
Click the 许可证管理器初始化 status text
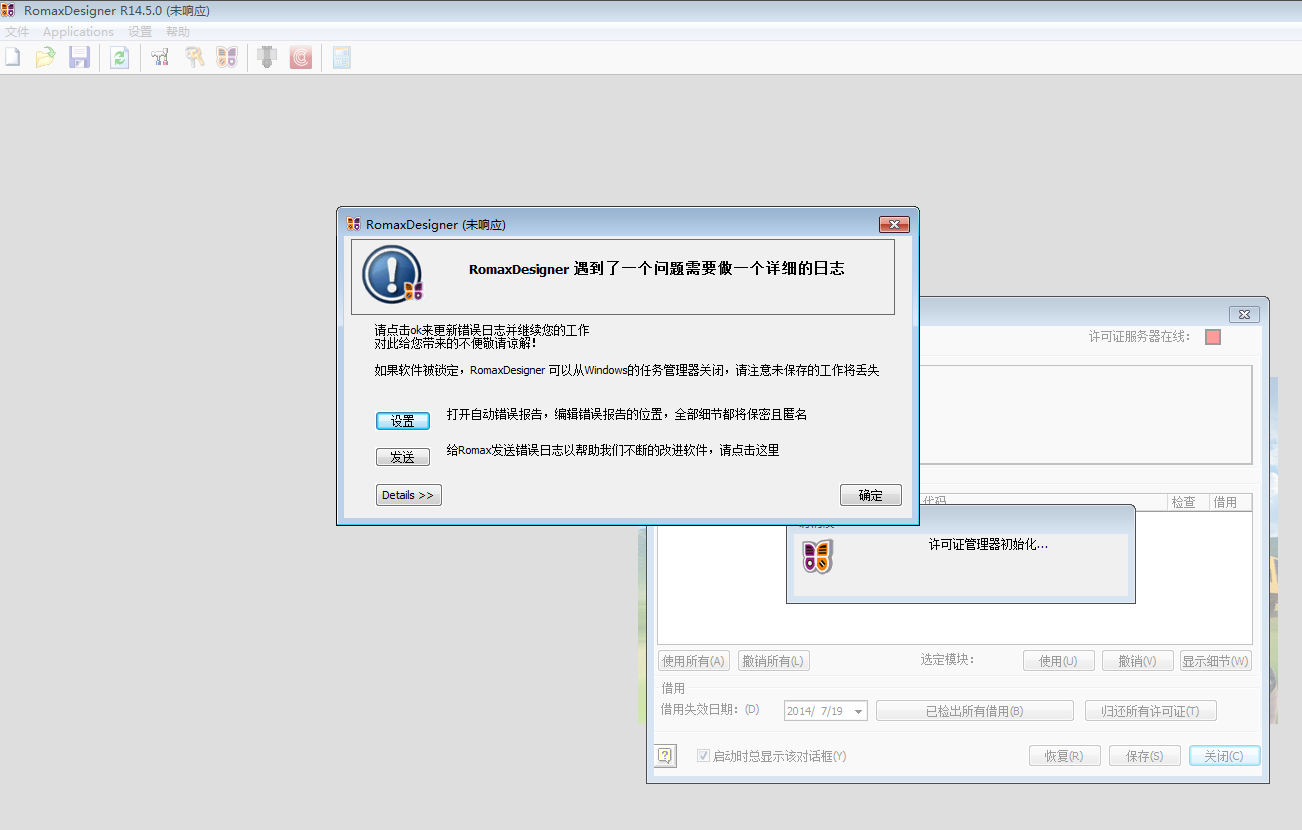point(988,545)
